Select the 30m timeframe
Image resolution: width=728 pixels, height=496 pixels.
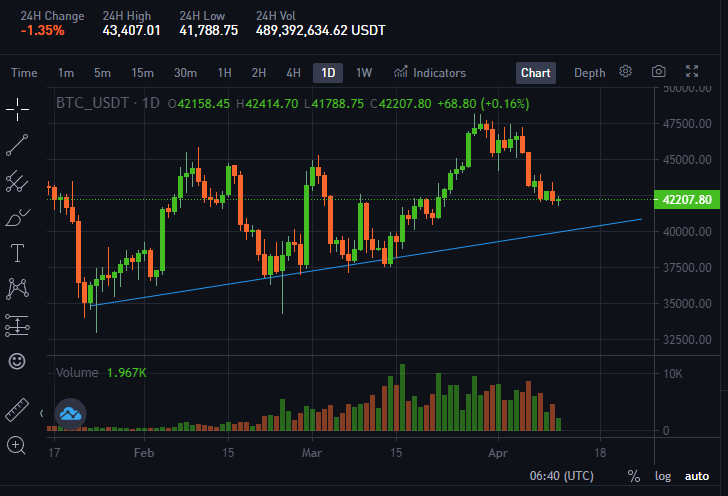click(x=185, y=73)
